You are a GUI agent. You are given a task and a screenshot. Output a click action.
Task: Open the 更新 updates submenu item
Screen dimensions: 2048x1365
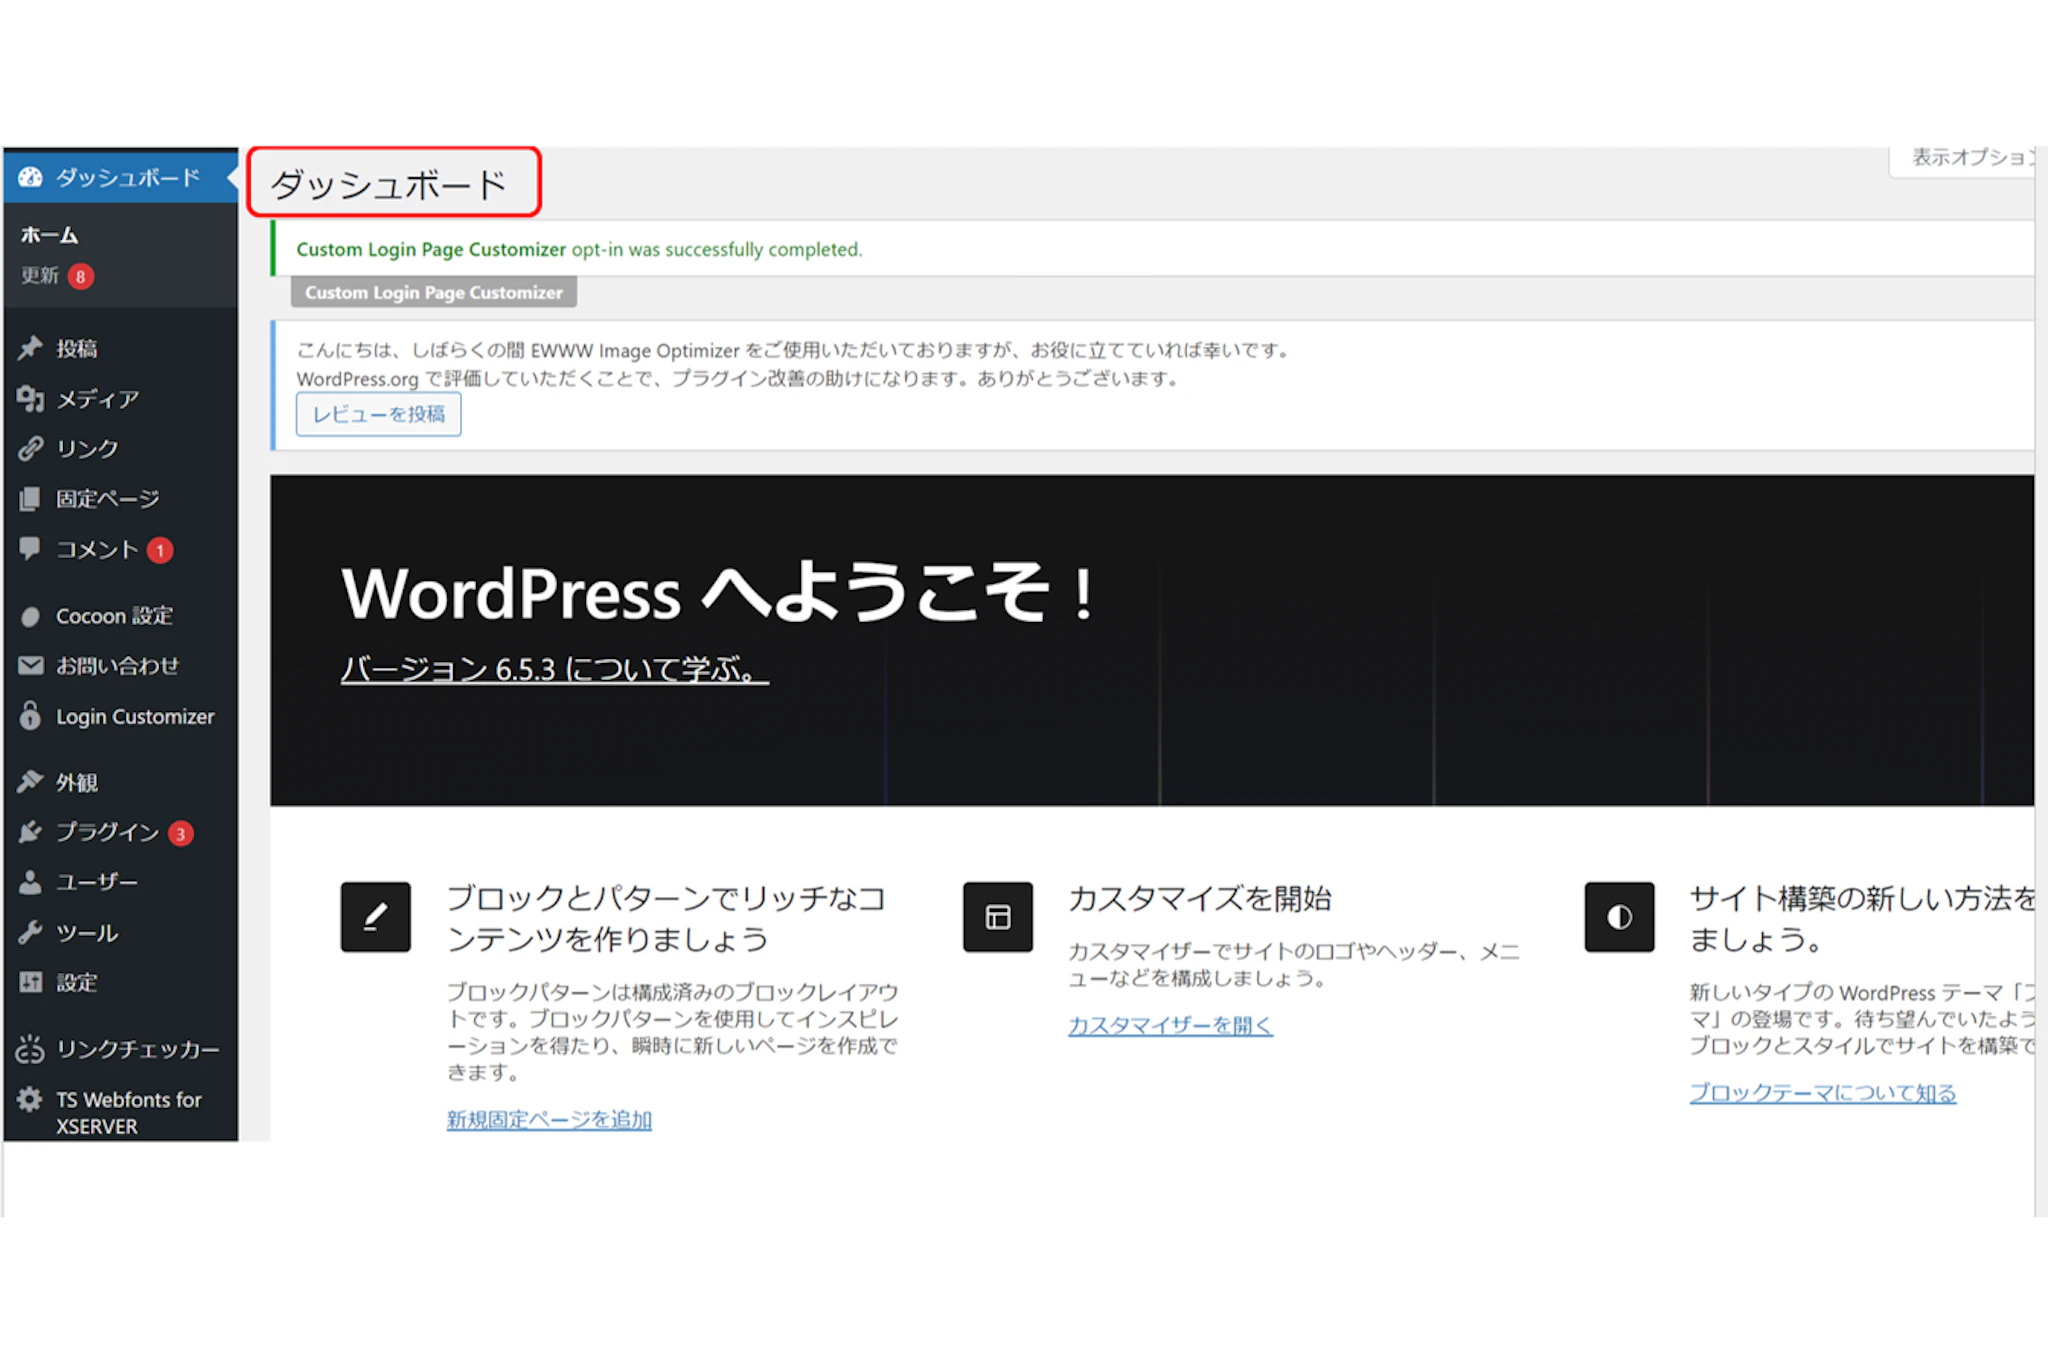tap(41, 275)
